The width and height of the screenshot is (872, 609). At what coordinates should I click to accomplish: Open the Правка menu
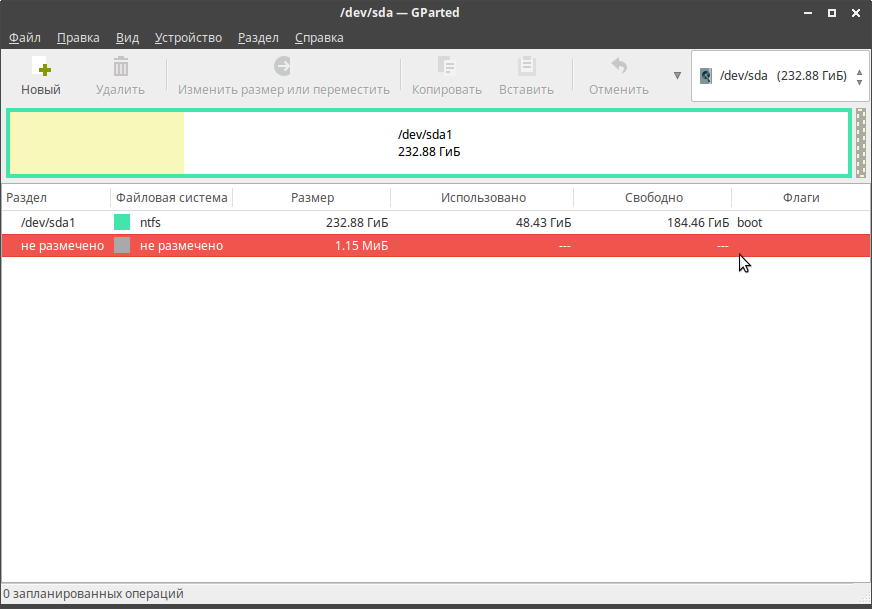tap(78, 38)
